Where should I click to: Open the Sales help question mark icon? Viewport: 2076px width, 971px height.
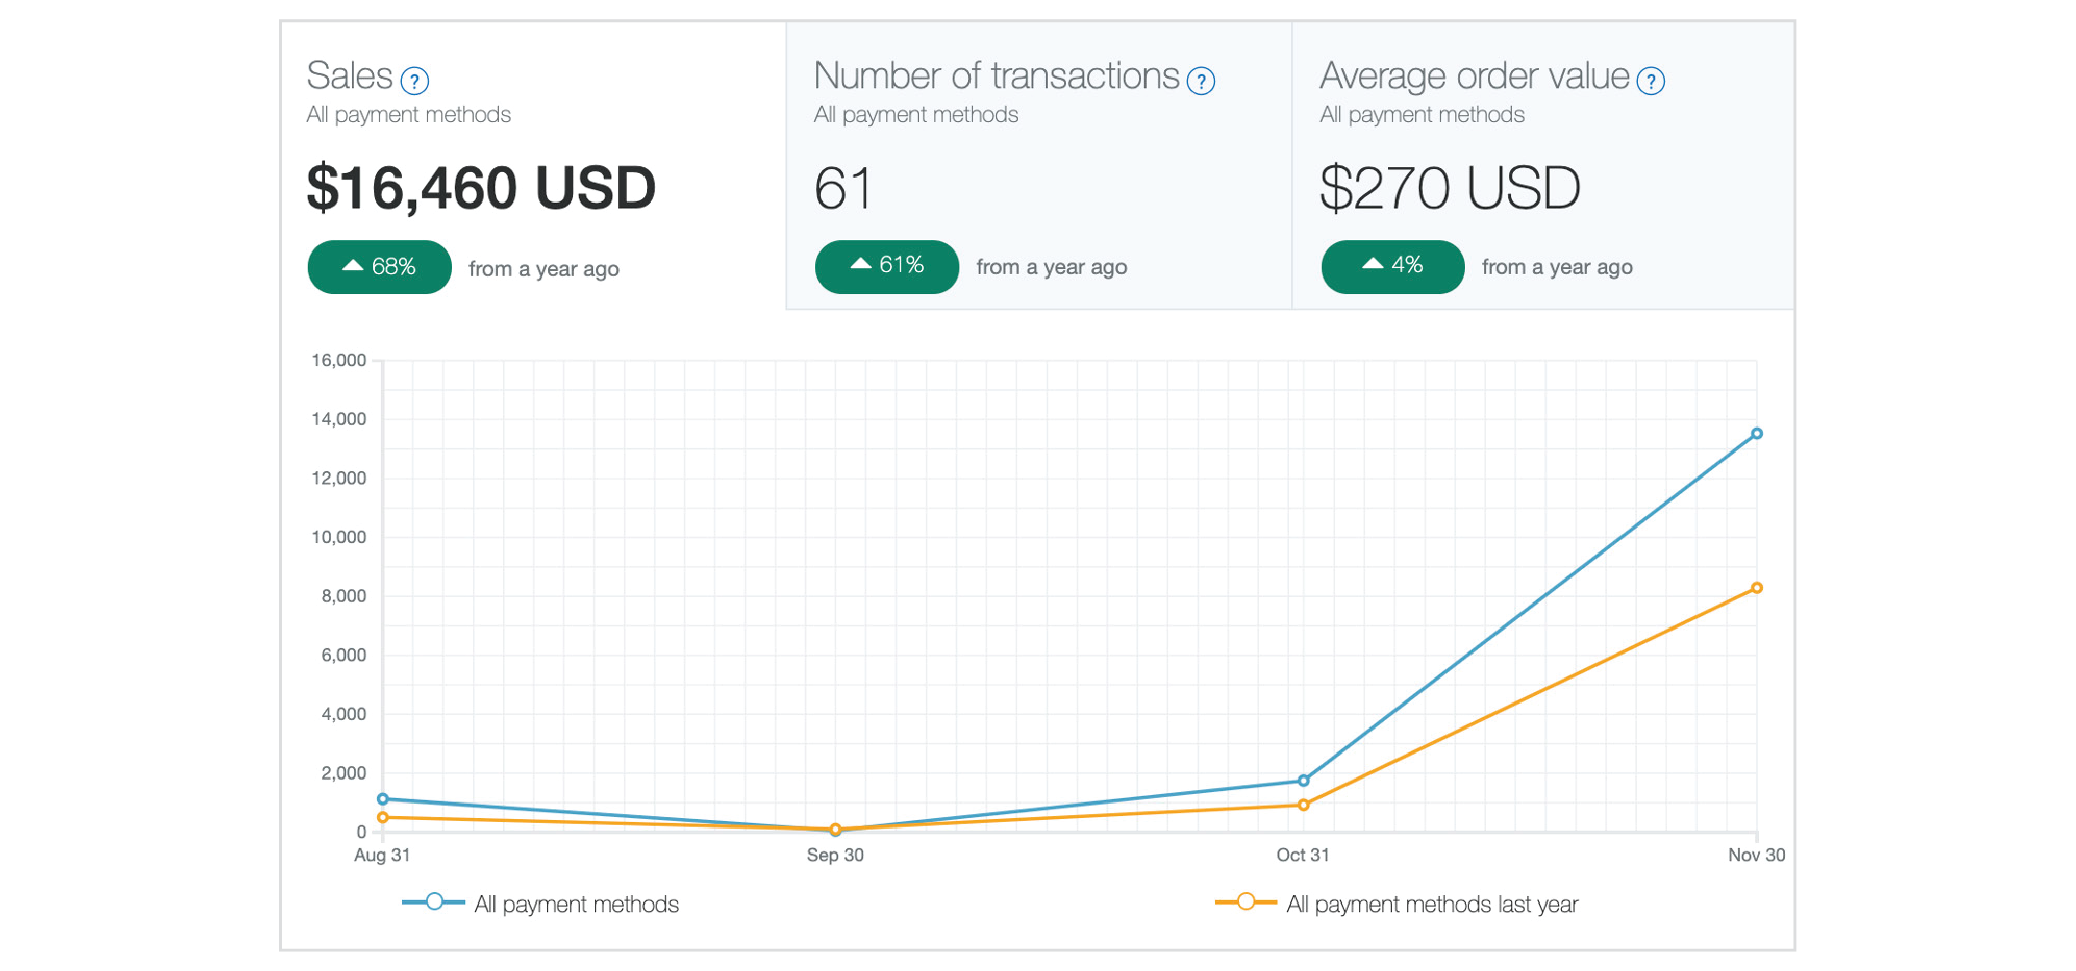(x=414, y=80)
